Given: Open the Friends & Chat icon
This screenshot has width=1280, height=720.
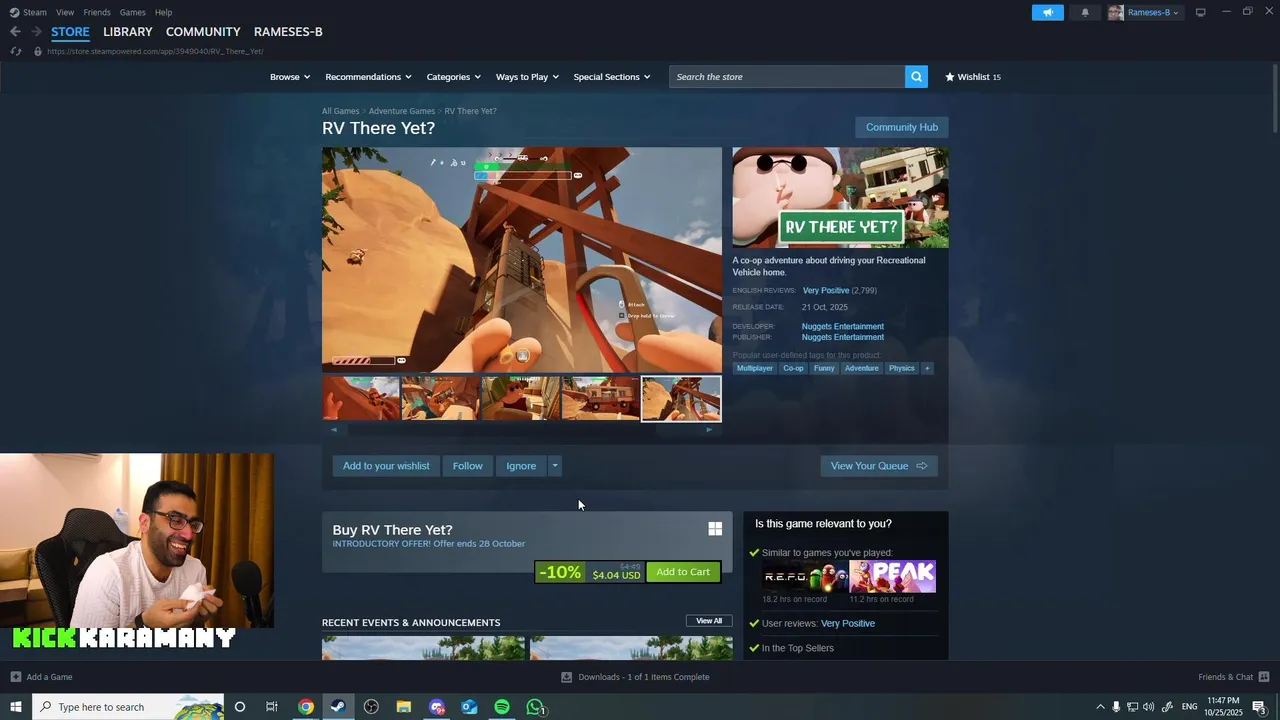Looking at the screenshot, I should click(1264, 677).
